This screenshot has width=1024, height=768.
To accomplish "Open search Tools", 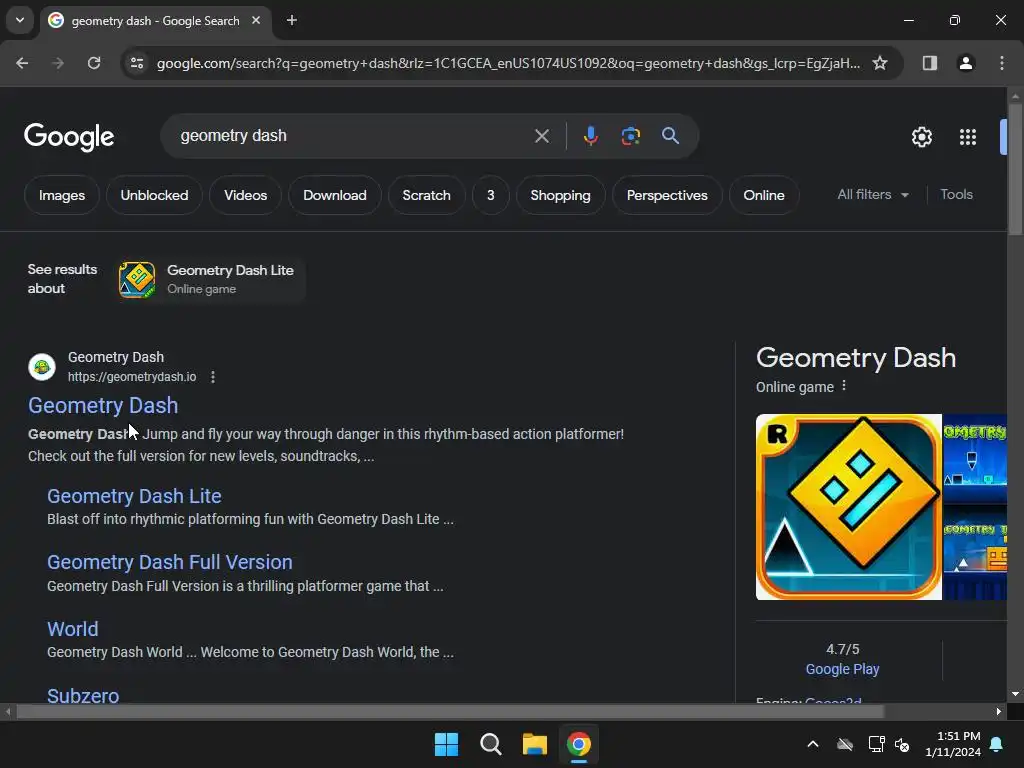I will click(956, 195).
